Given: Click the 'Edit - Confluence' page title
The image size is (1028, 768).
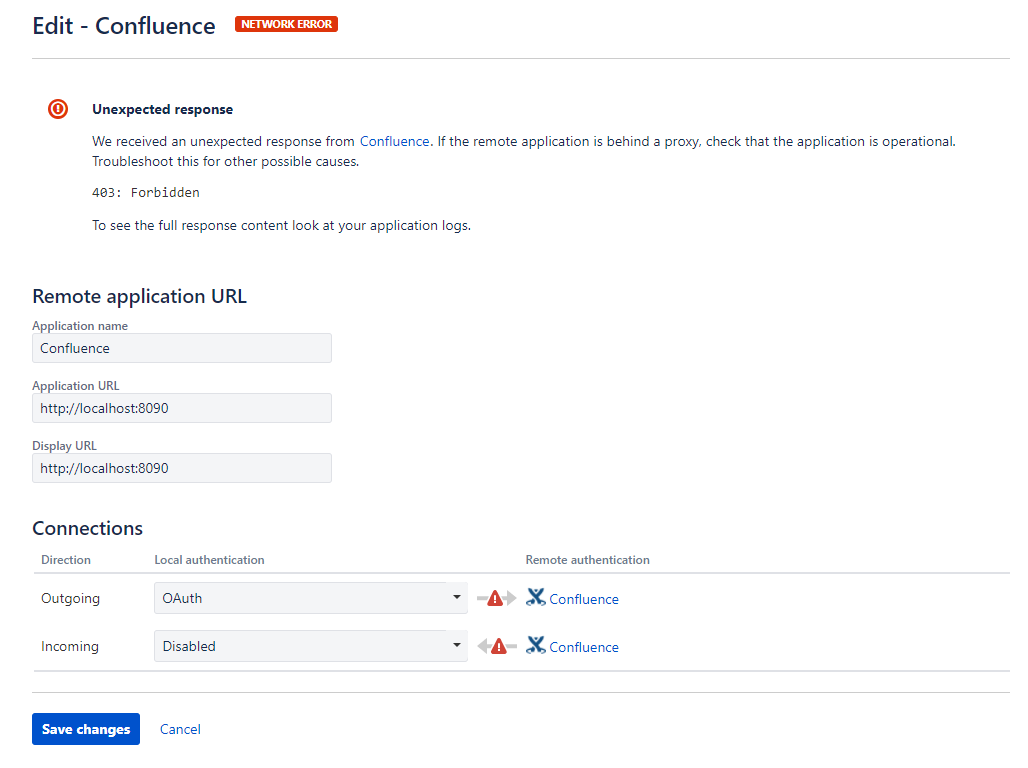Looking at the screenshot, I should click(124, 26).
